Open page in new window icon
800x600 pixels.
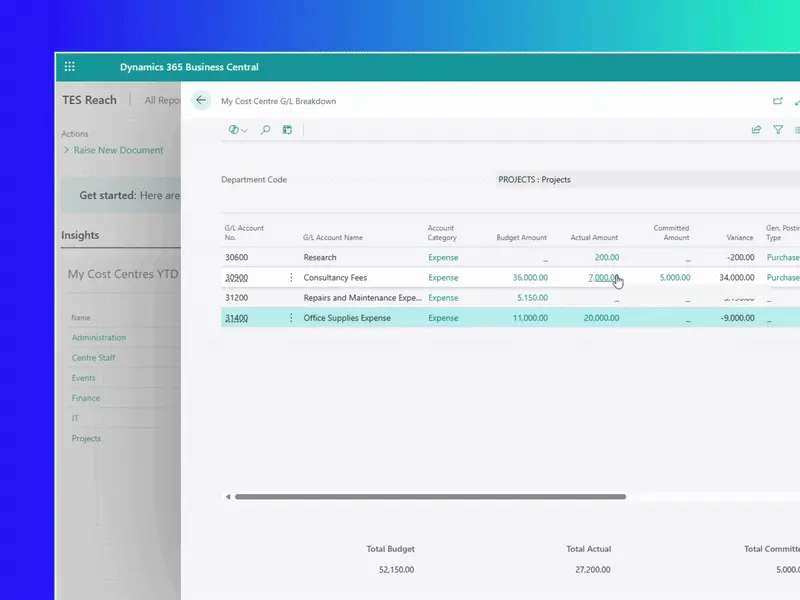point(778,101)
